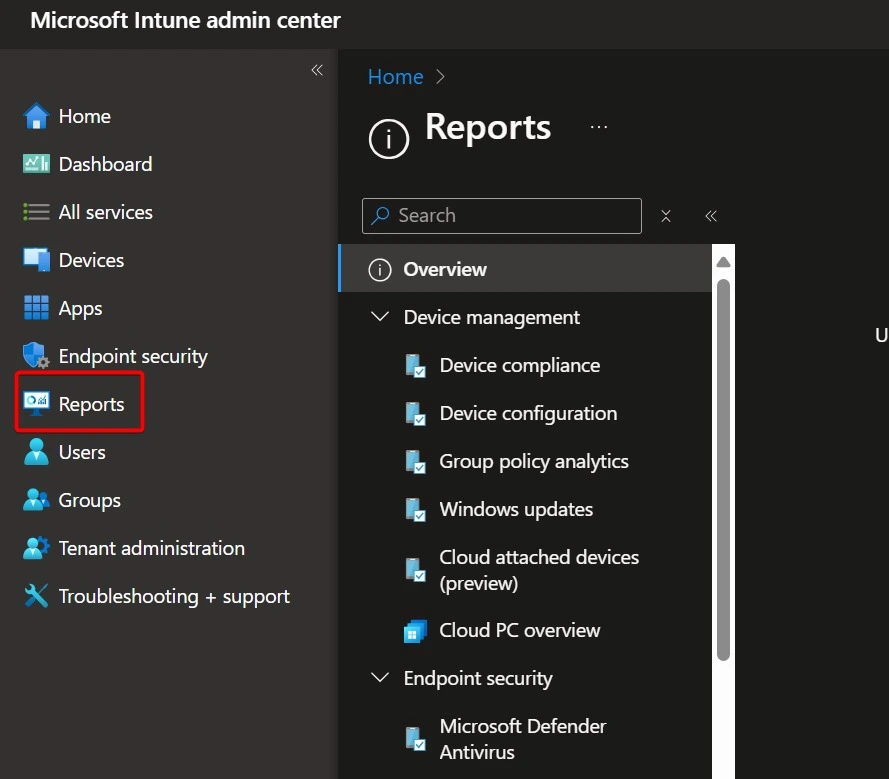Click the Reports monitor icon in sidebar
889x779 pixels.
tap(36, 403)
